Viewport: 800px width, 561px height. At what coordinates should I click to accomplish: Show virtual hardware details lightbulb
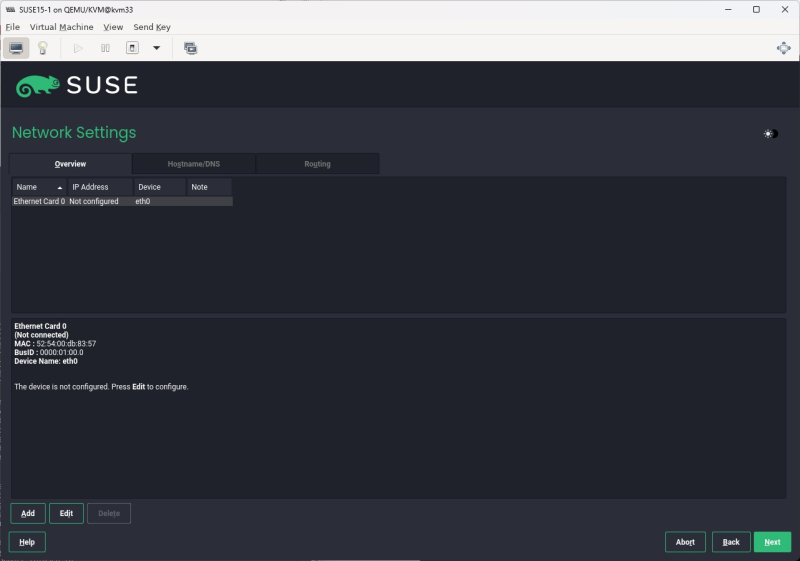click(43, 48)
